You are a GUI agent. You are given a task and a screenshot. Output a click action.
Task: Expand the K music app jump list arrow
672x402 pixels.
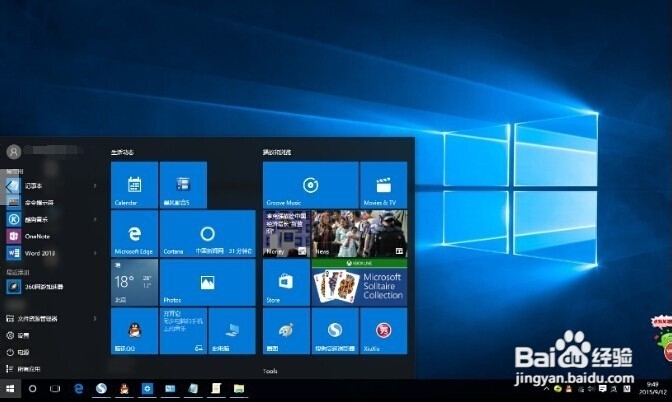click(95, 219)
